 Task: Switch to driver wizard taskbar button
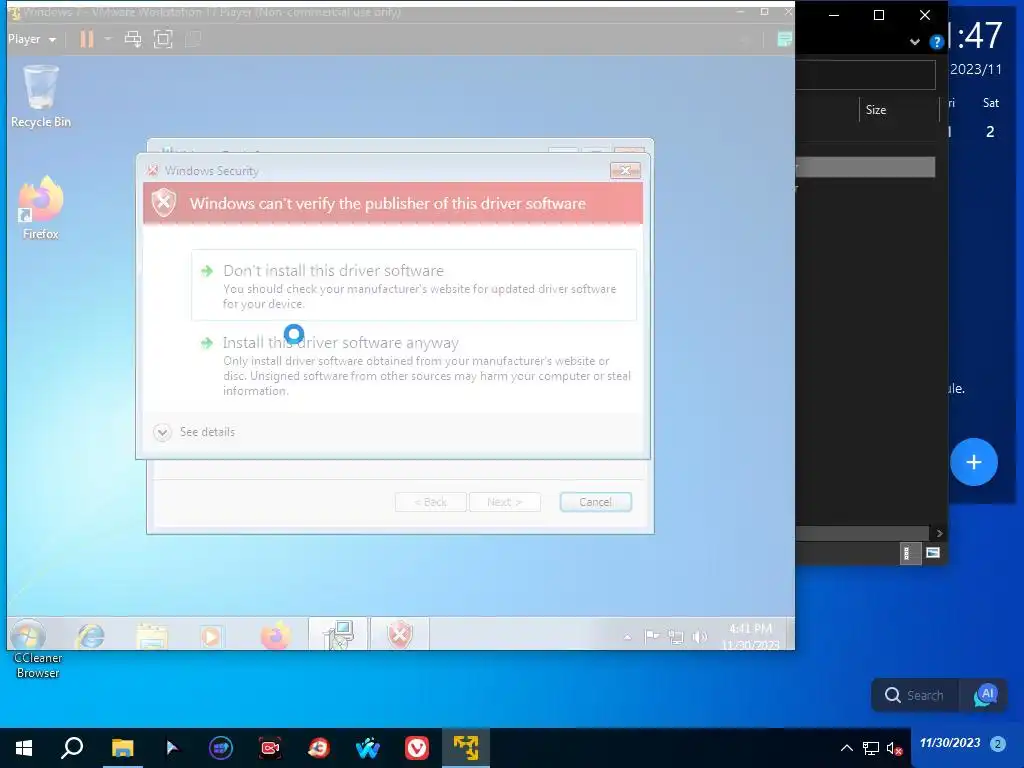click(338, 633)
